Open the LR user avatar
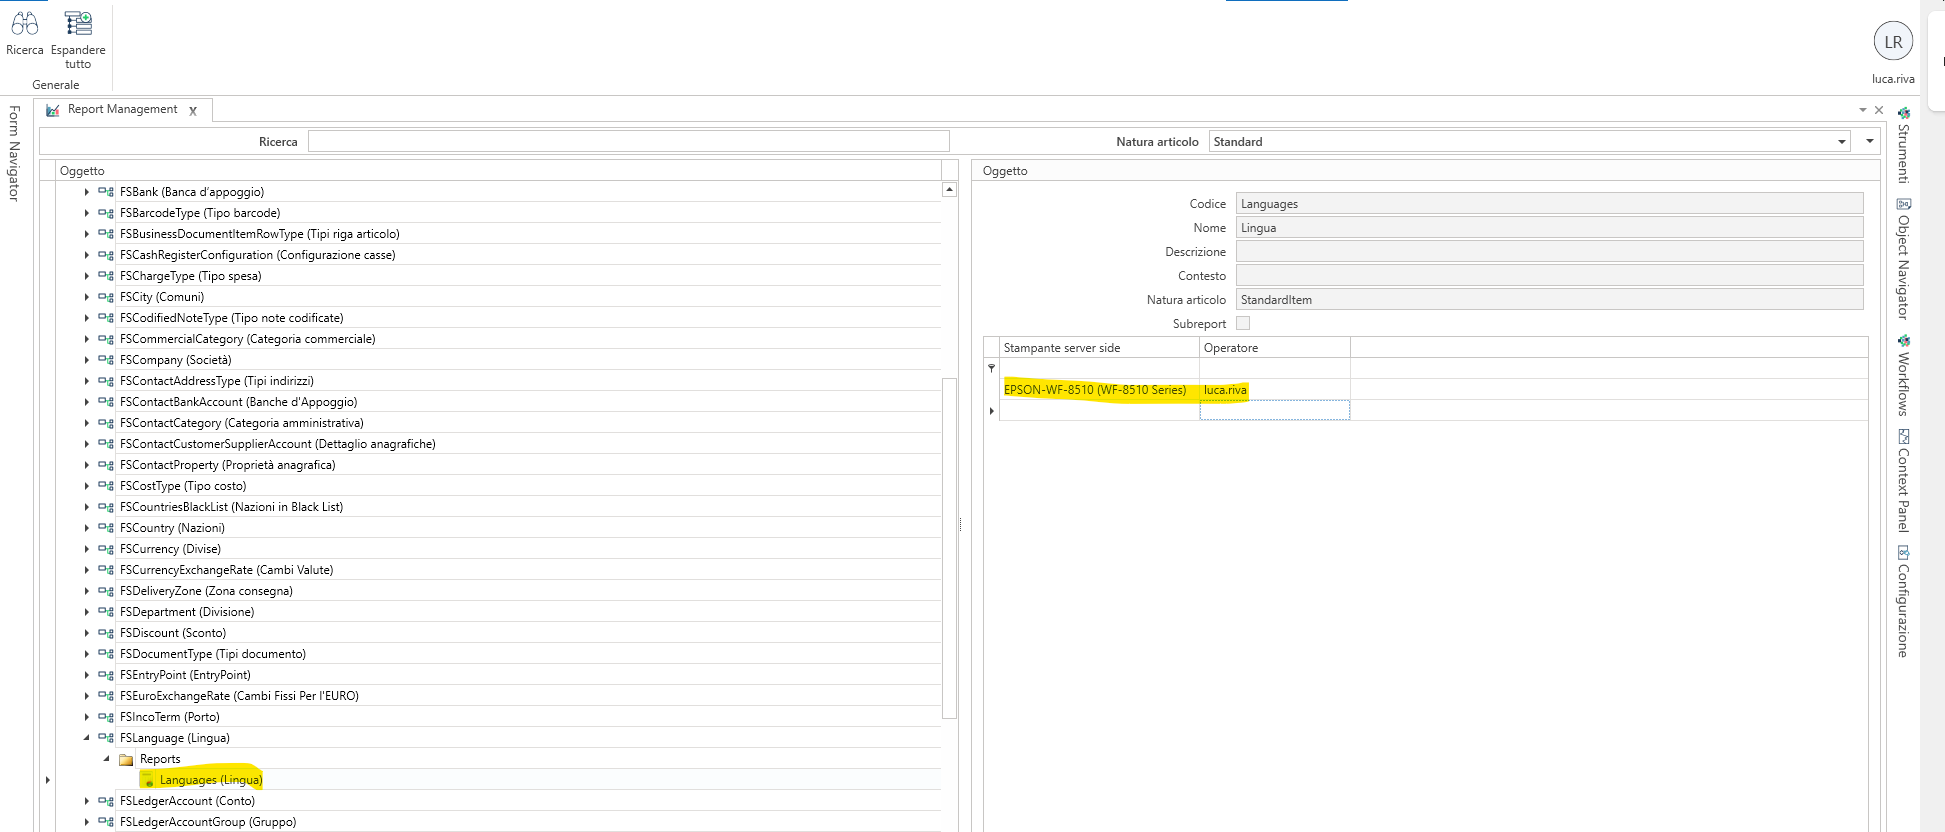Image resolution: width=1945 pixels, height=832 pixels. [x=1893, y=42]
